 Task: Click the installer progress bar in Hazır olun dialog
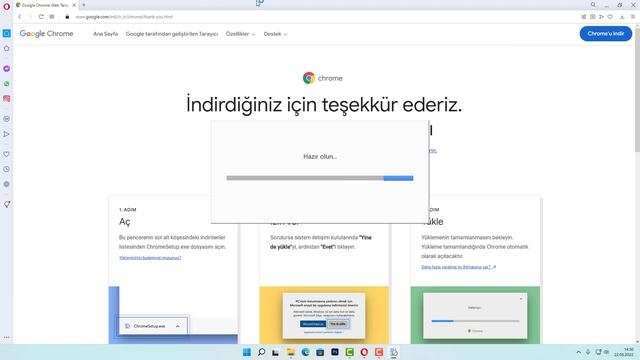coord(320,178)
